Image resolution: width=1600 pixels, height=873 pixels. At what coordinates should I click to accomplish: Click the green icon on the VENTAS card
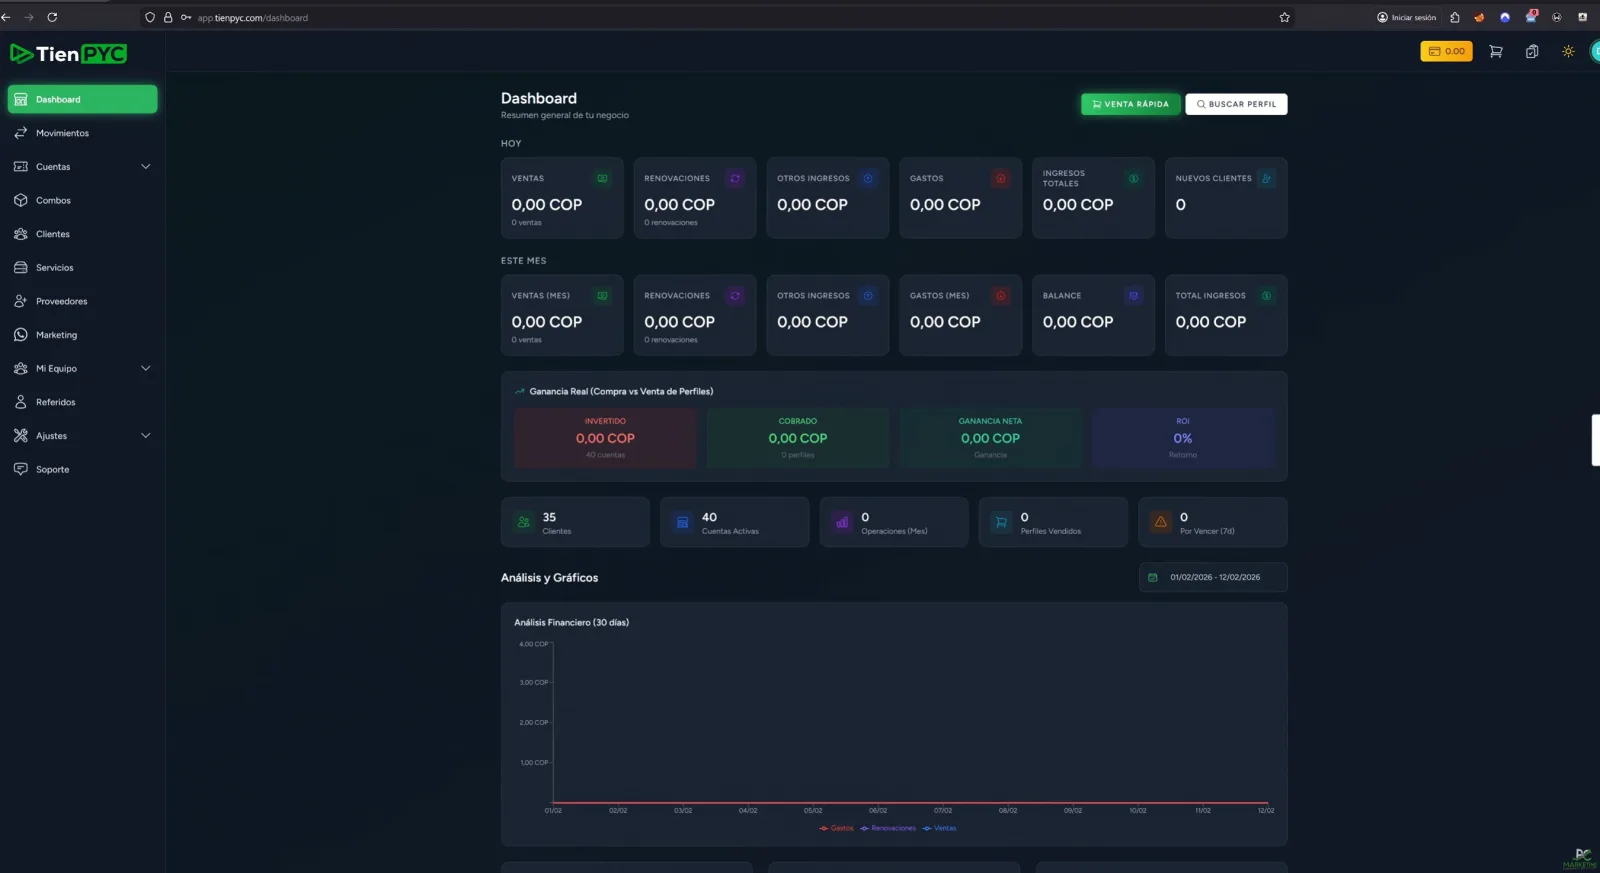(x=602, y=178)
